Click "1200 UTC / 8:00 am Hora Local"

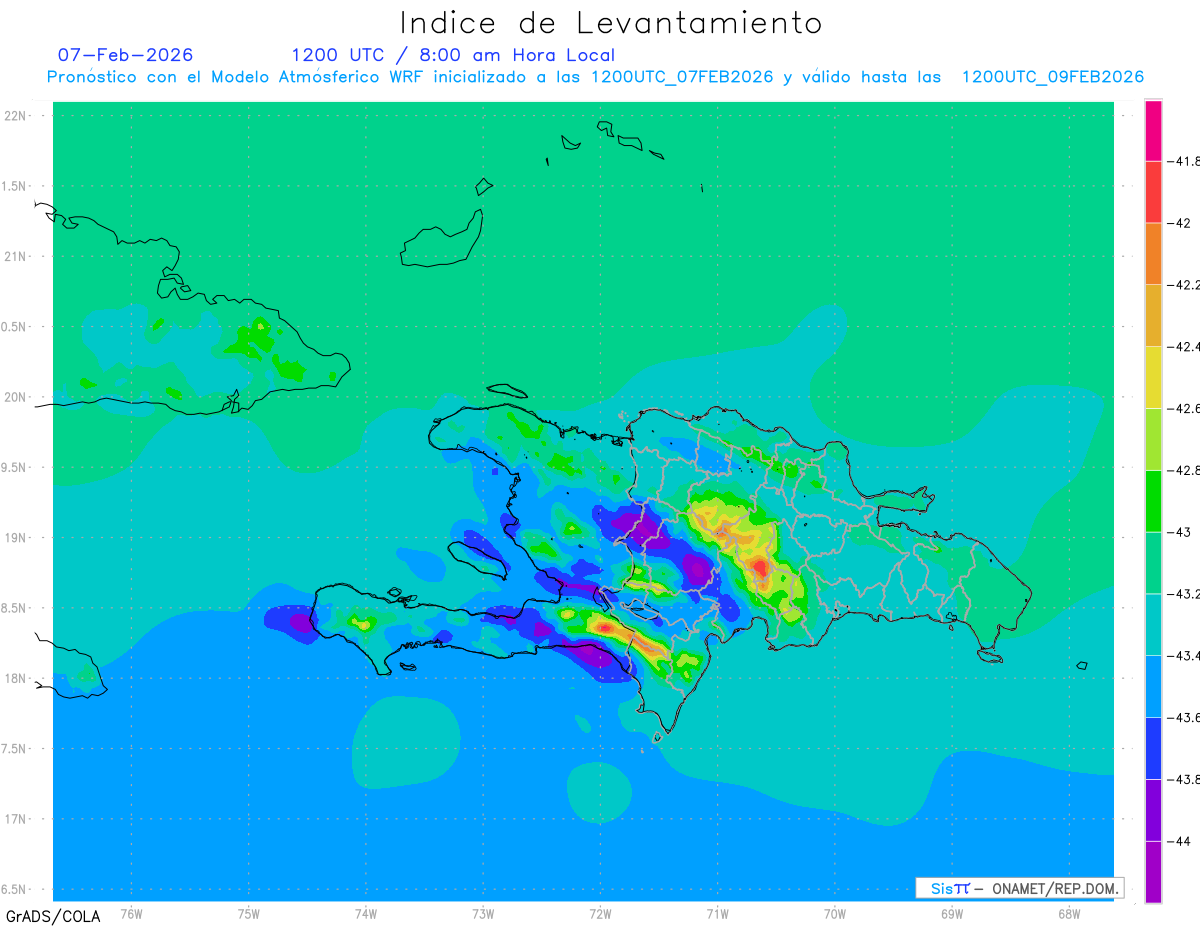click(x=453, y=55)
